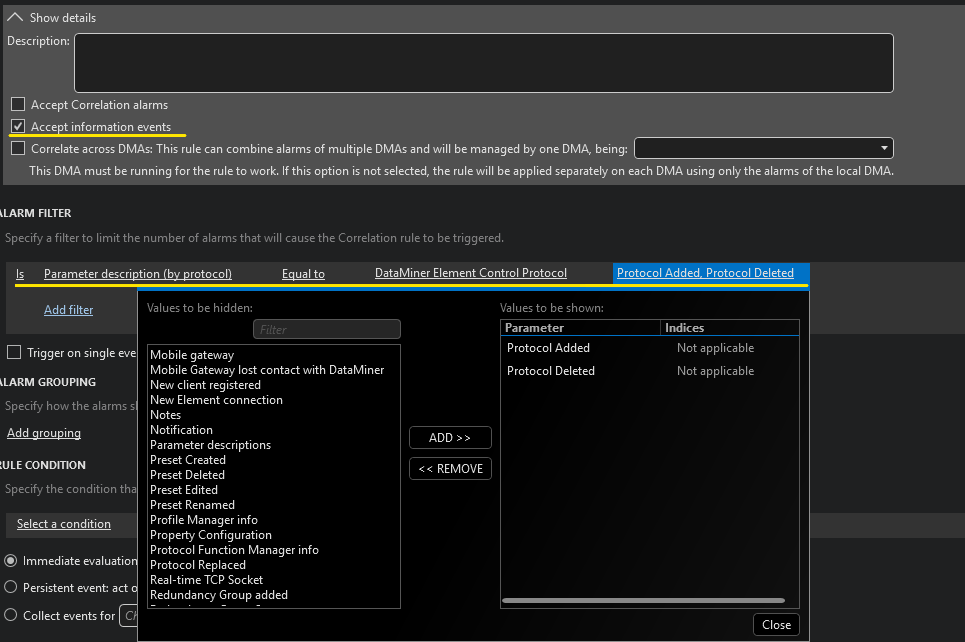Type in the values Filter box

pos(327,329)
